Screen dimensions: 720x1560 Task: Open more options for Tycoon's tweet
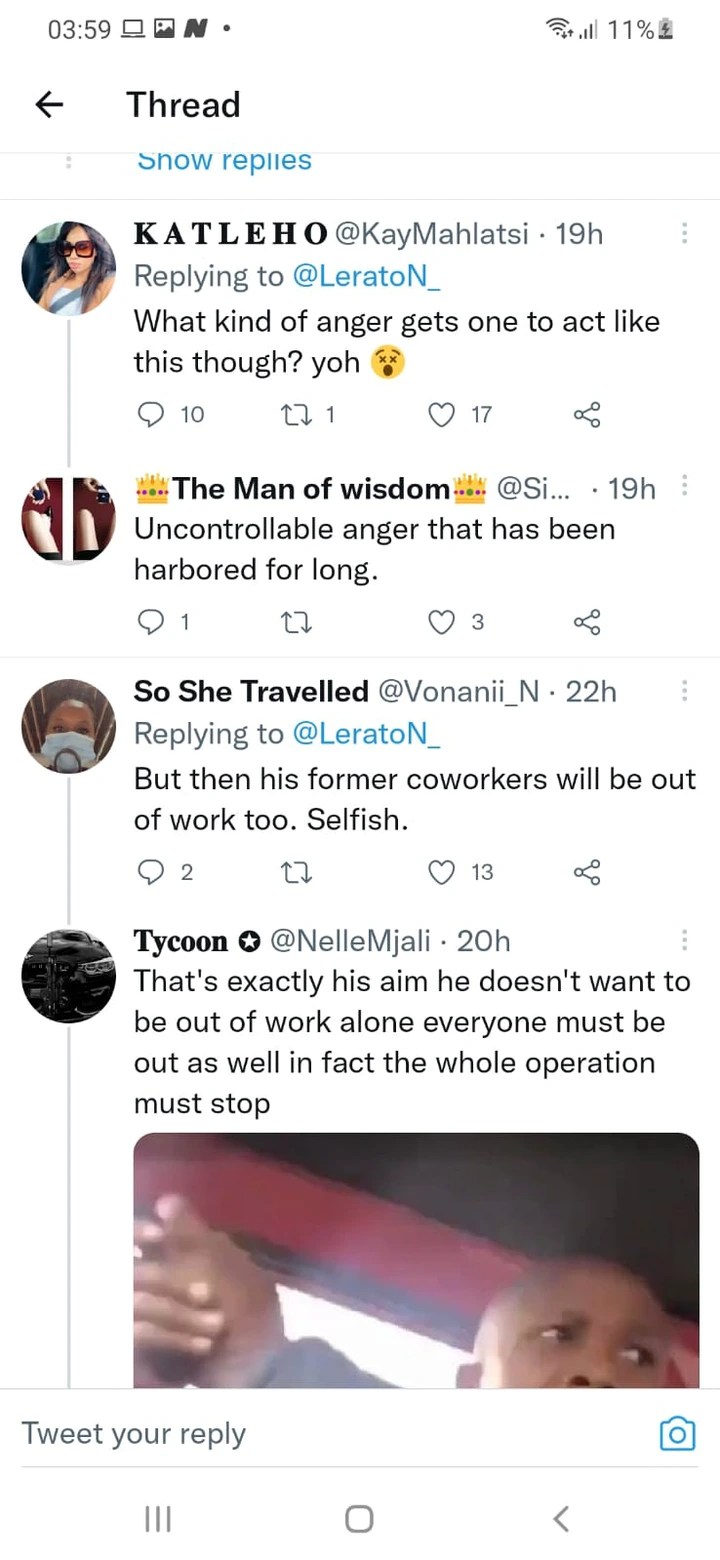685,941
